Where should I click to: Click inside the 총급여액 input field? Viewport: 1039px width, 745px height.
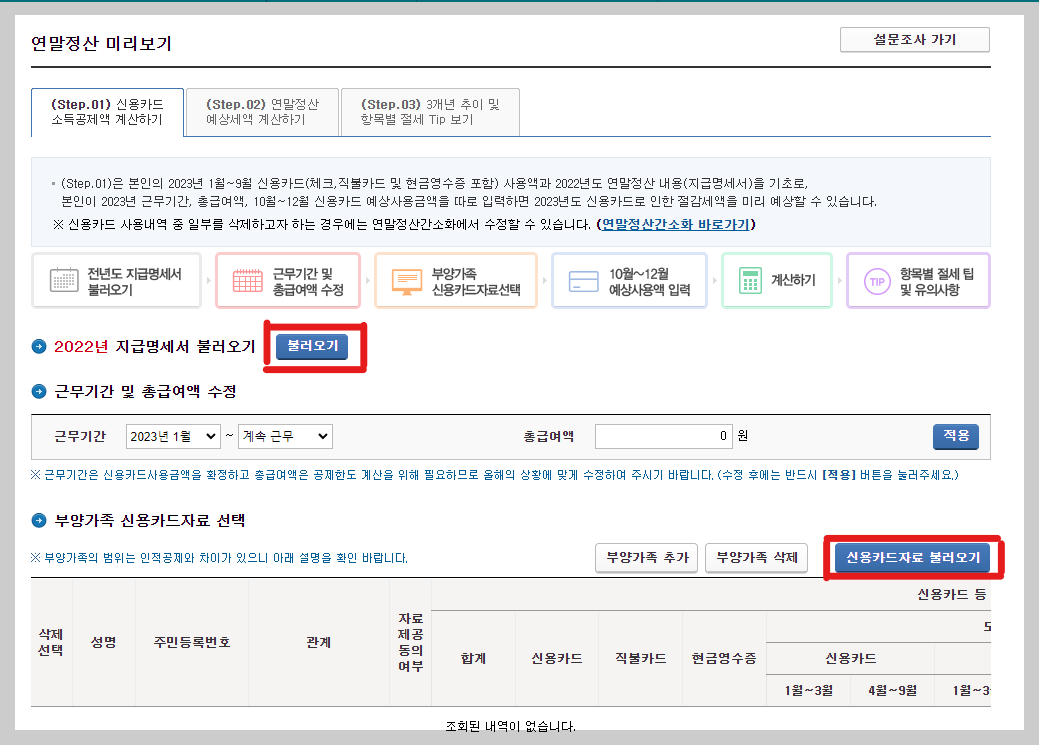coord(664,436)
